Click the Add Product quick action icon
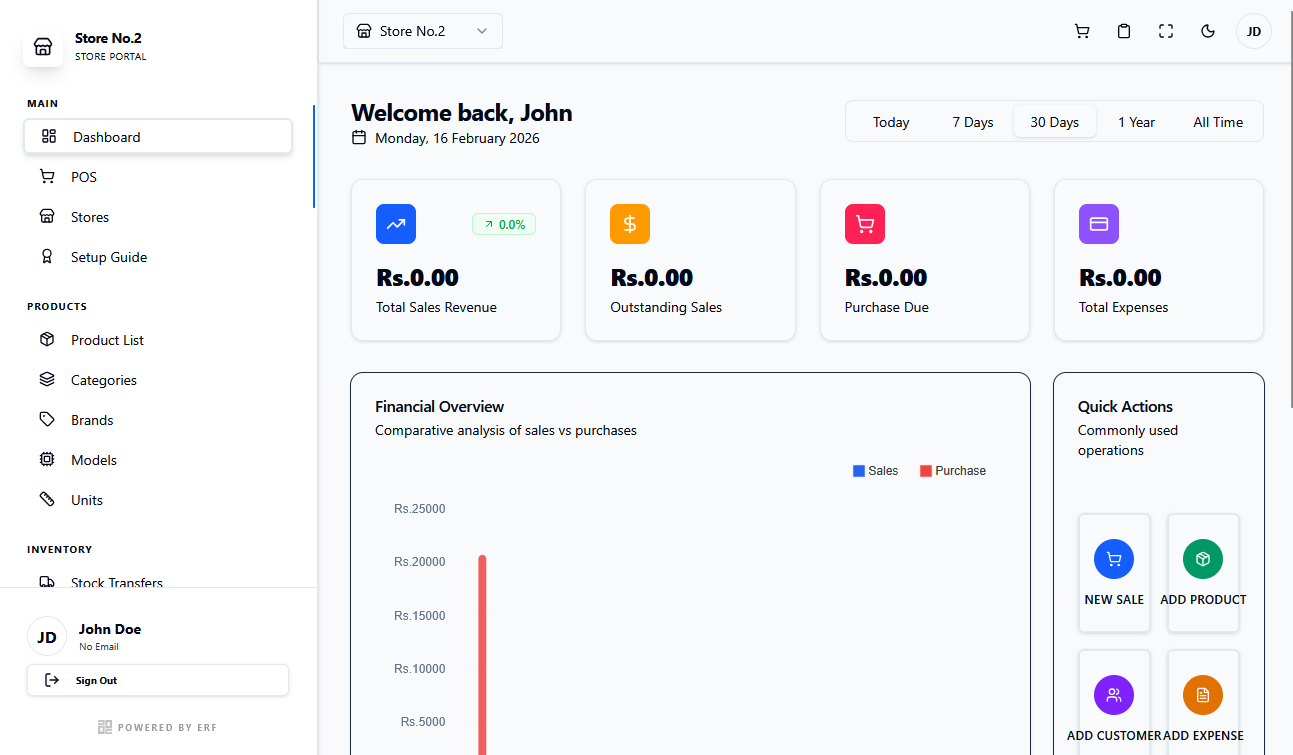Screen dimensions: 1293x755 pos(1203,559)
